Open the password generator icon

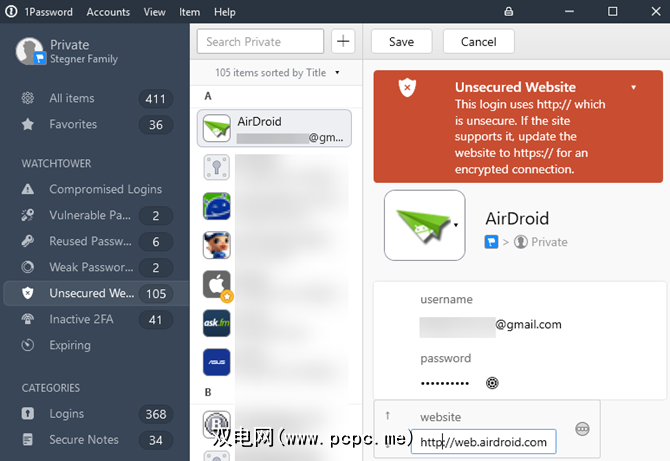492,383
